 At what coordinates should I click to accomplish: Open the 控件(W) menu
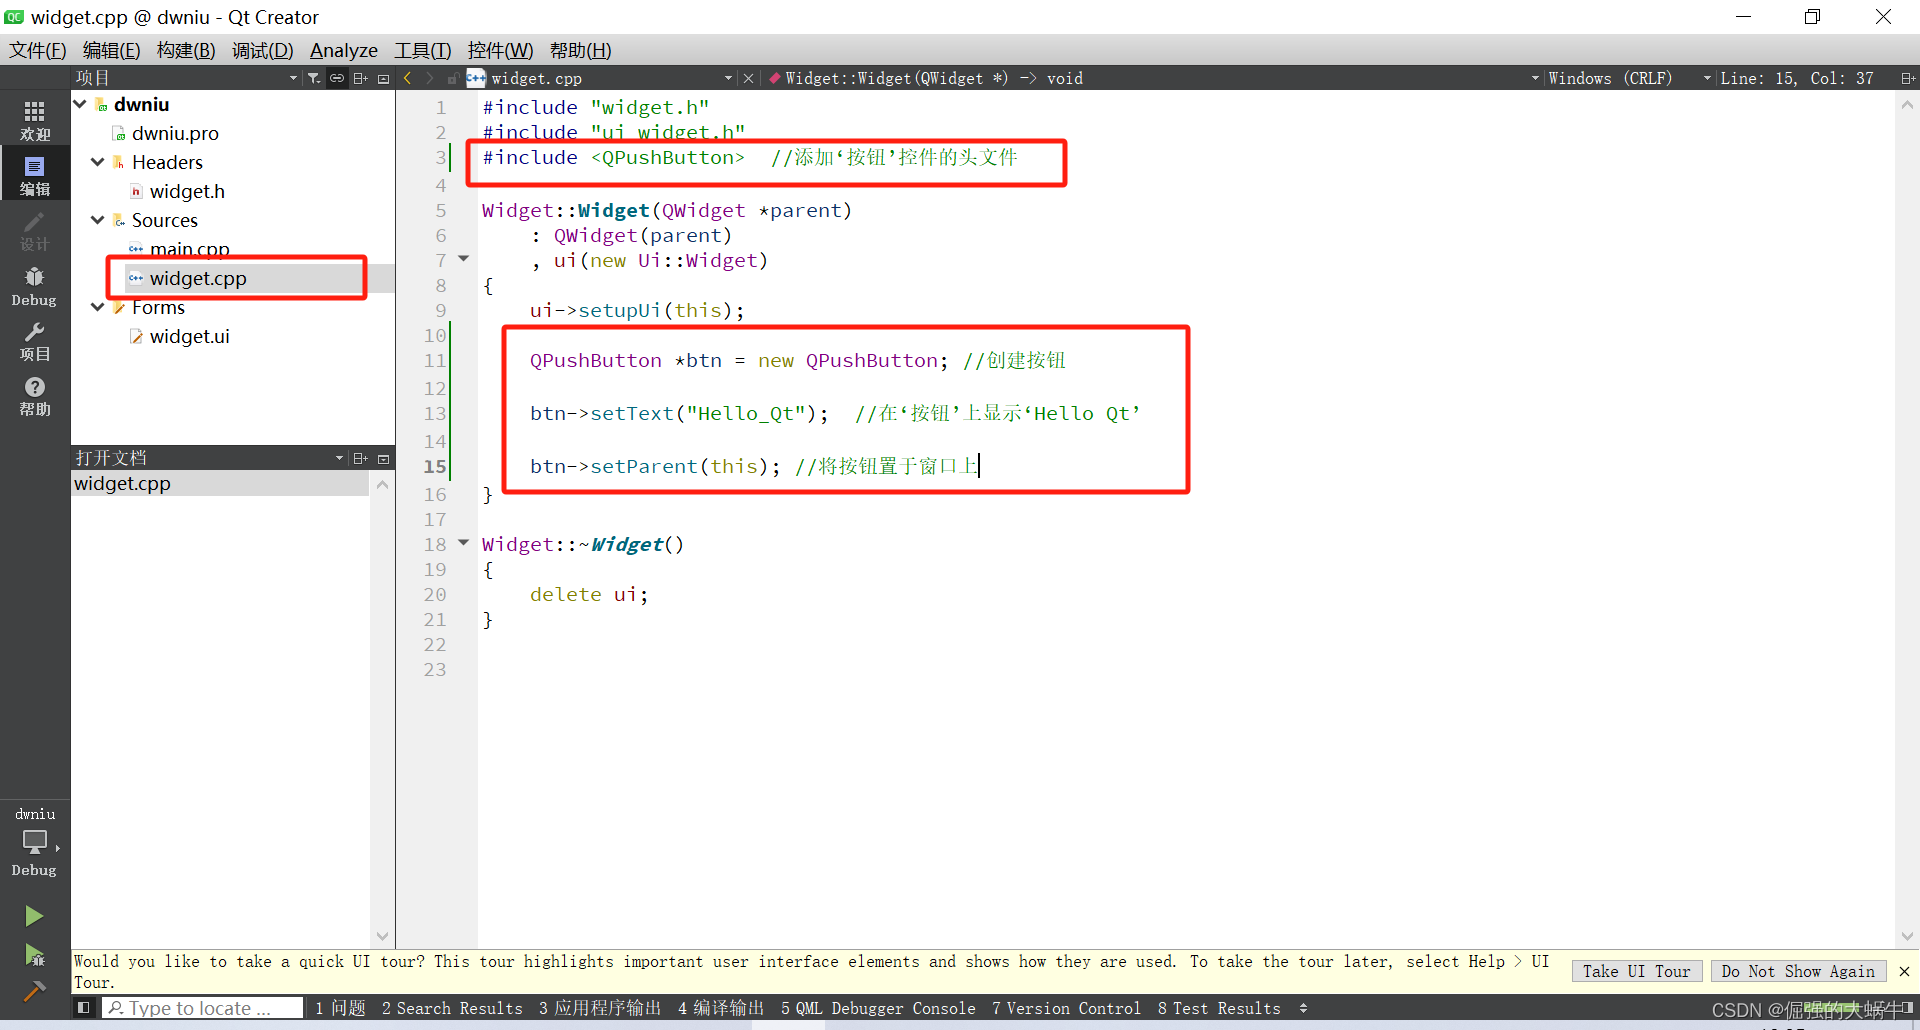[x=500, y=50]
